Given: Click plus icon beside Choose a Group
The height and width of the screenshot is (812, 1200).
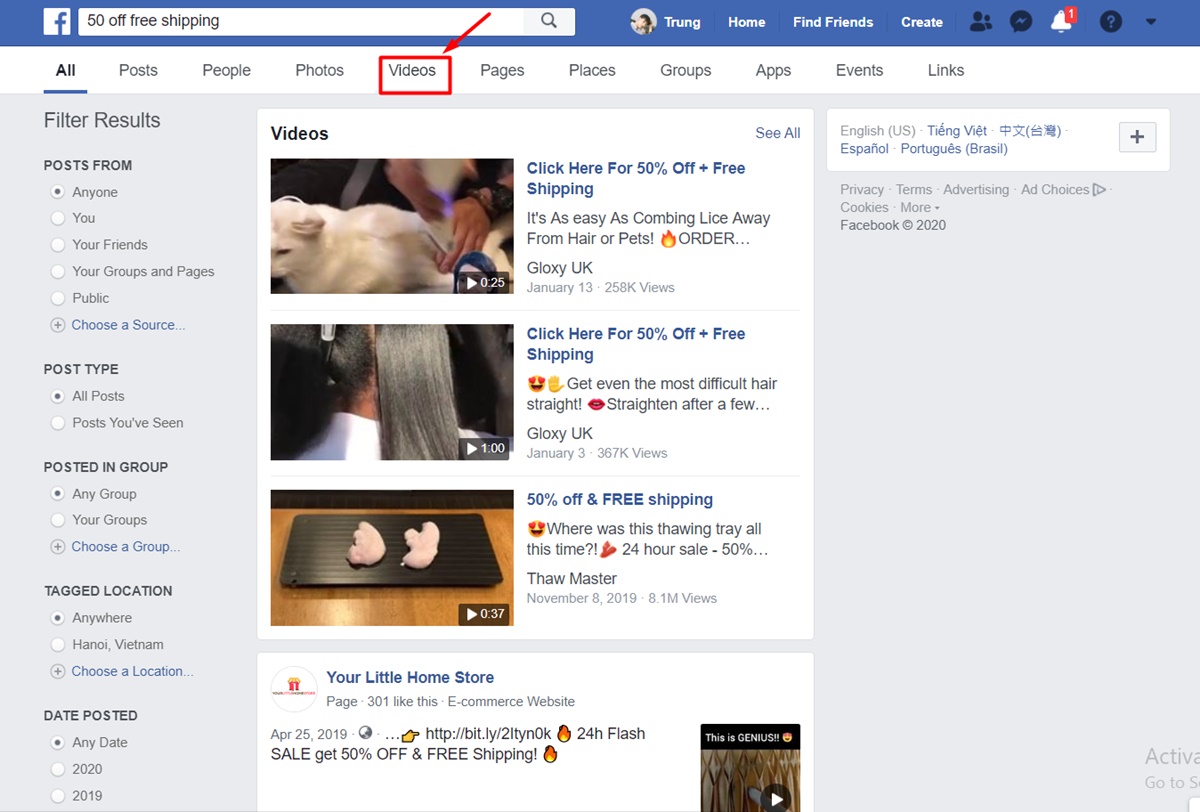Looking at the screenshot, I should pos(58,547).
